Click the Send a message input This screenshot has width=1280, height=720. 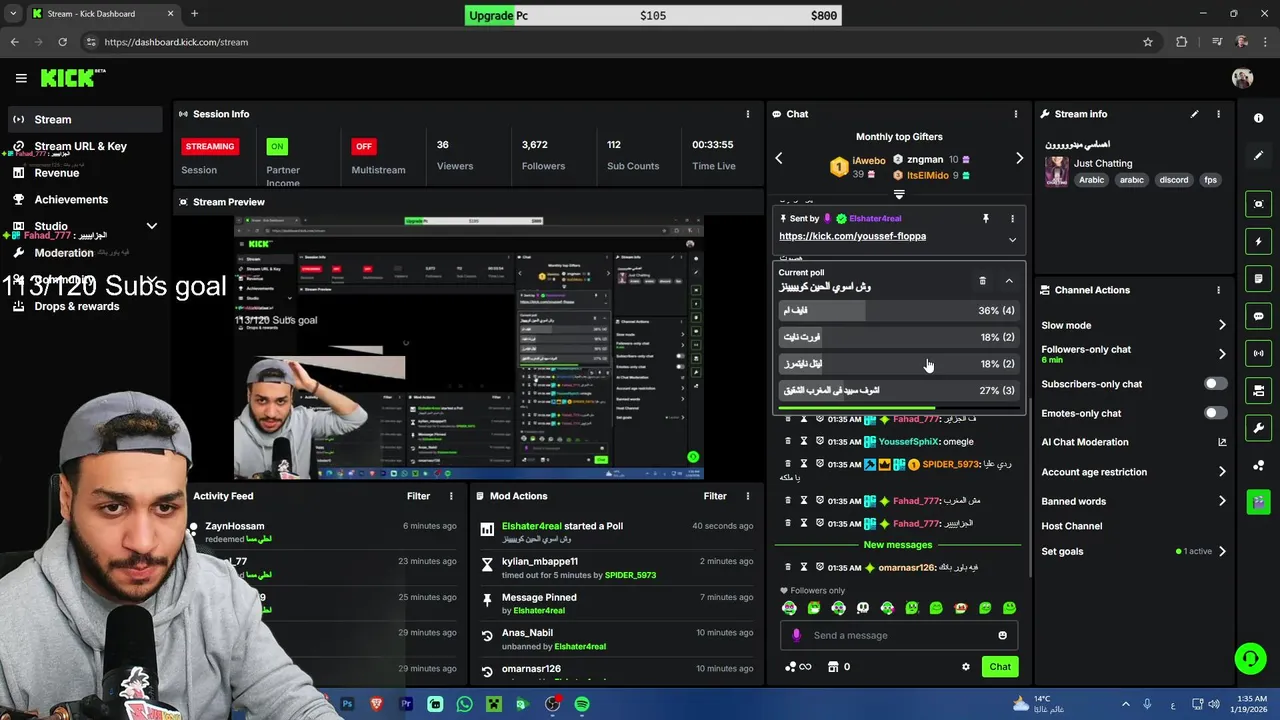[899, 635]
